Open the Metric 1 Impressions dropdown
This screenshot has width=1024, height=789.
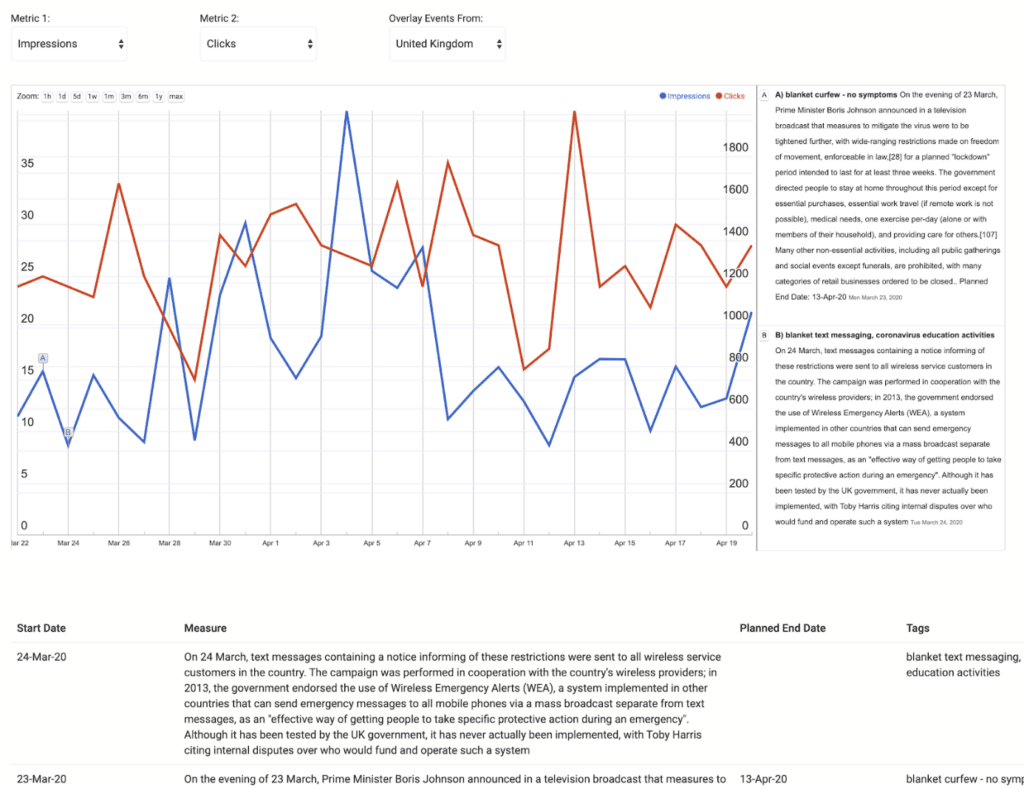coord(69,44)
